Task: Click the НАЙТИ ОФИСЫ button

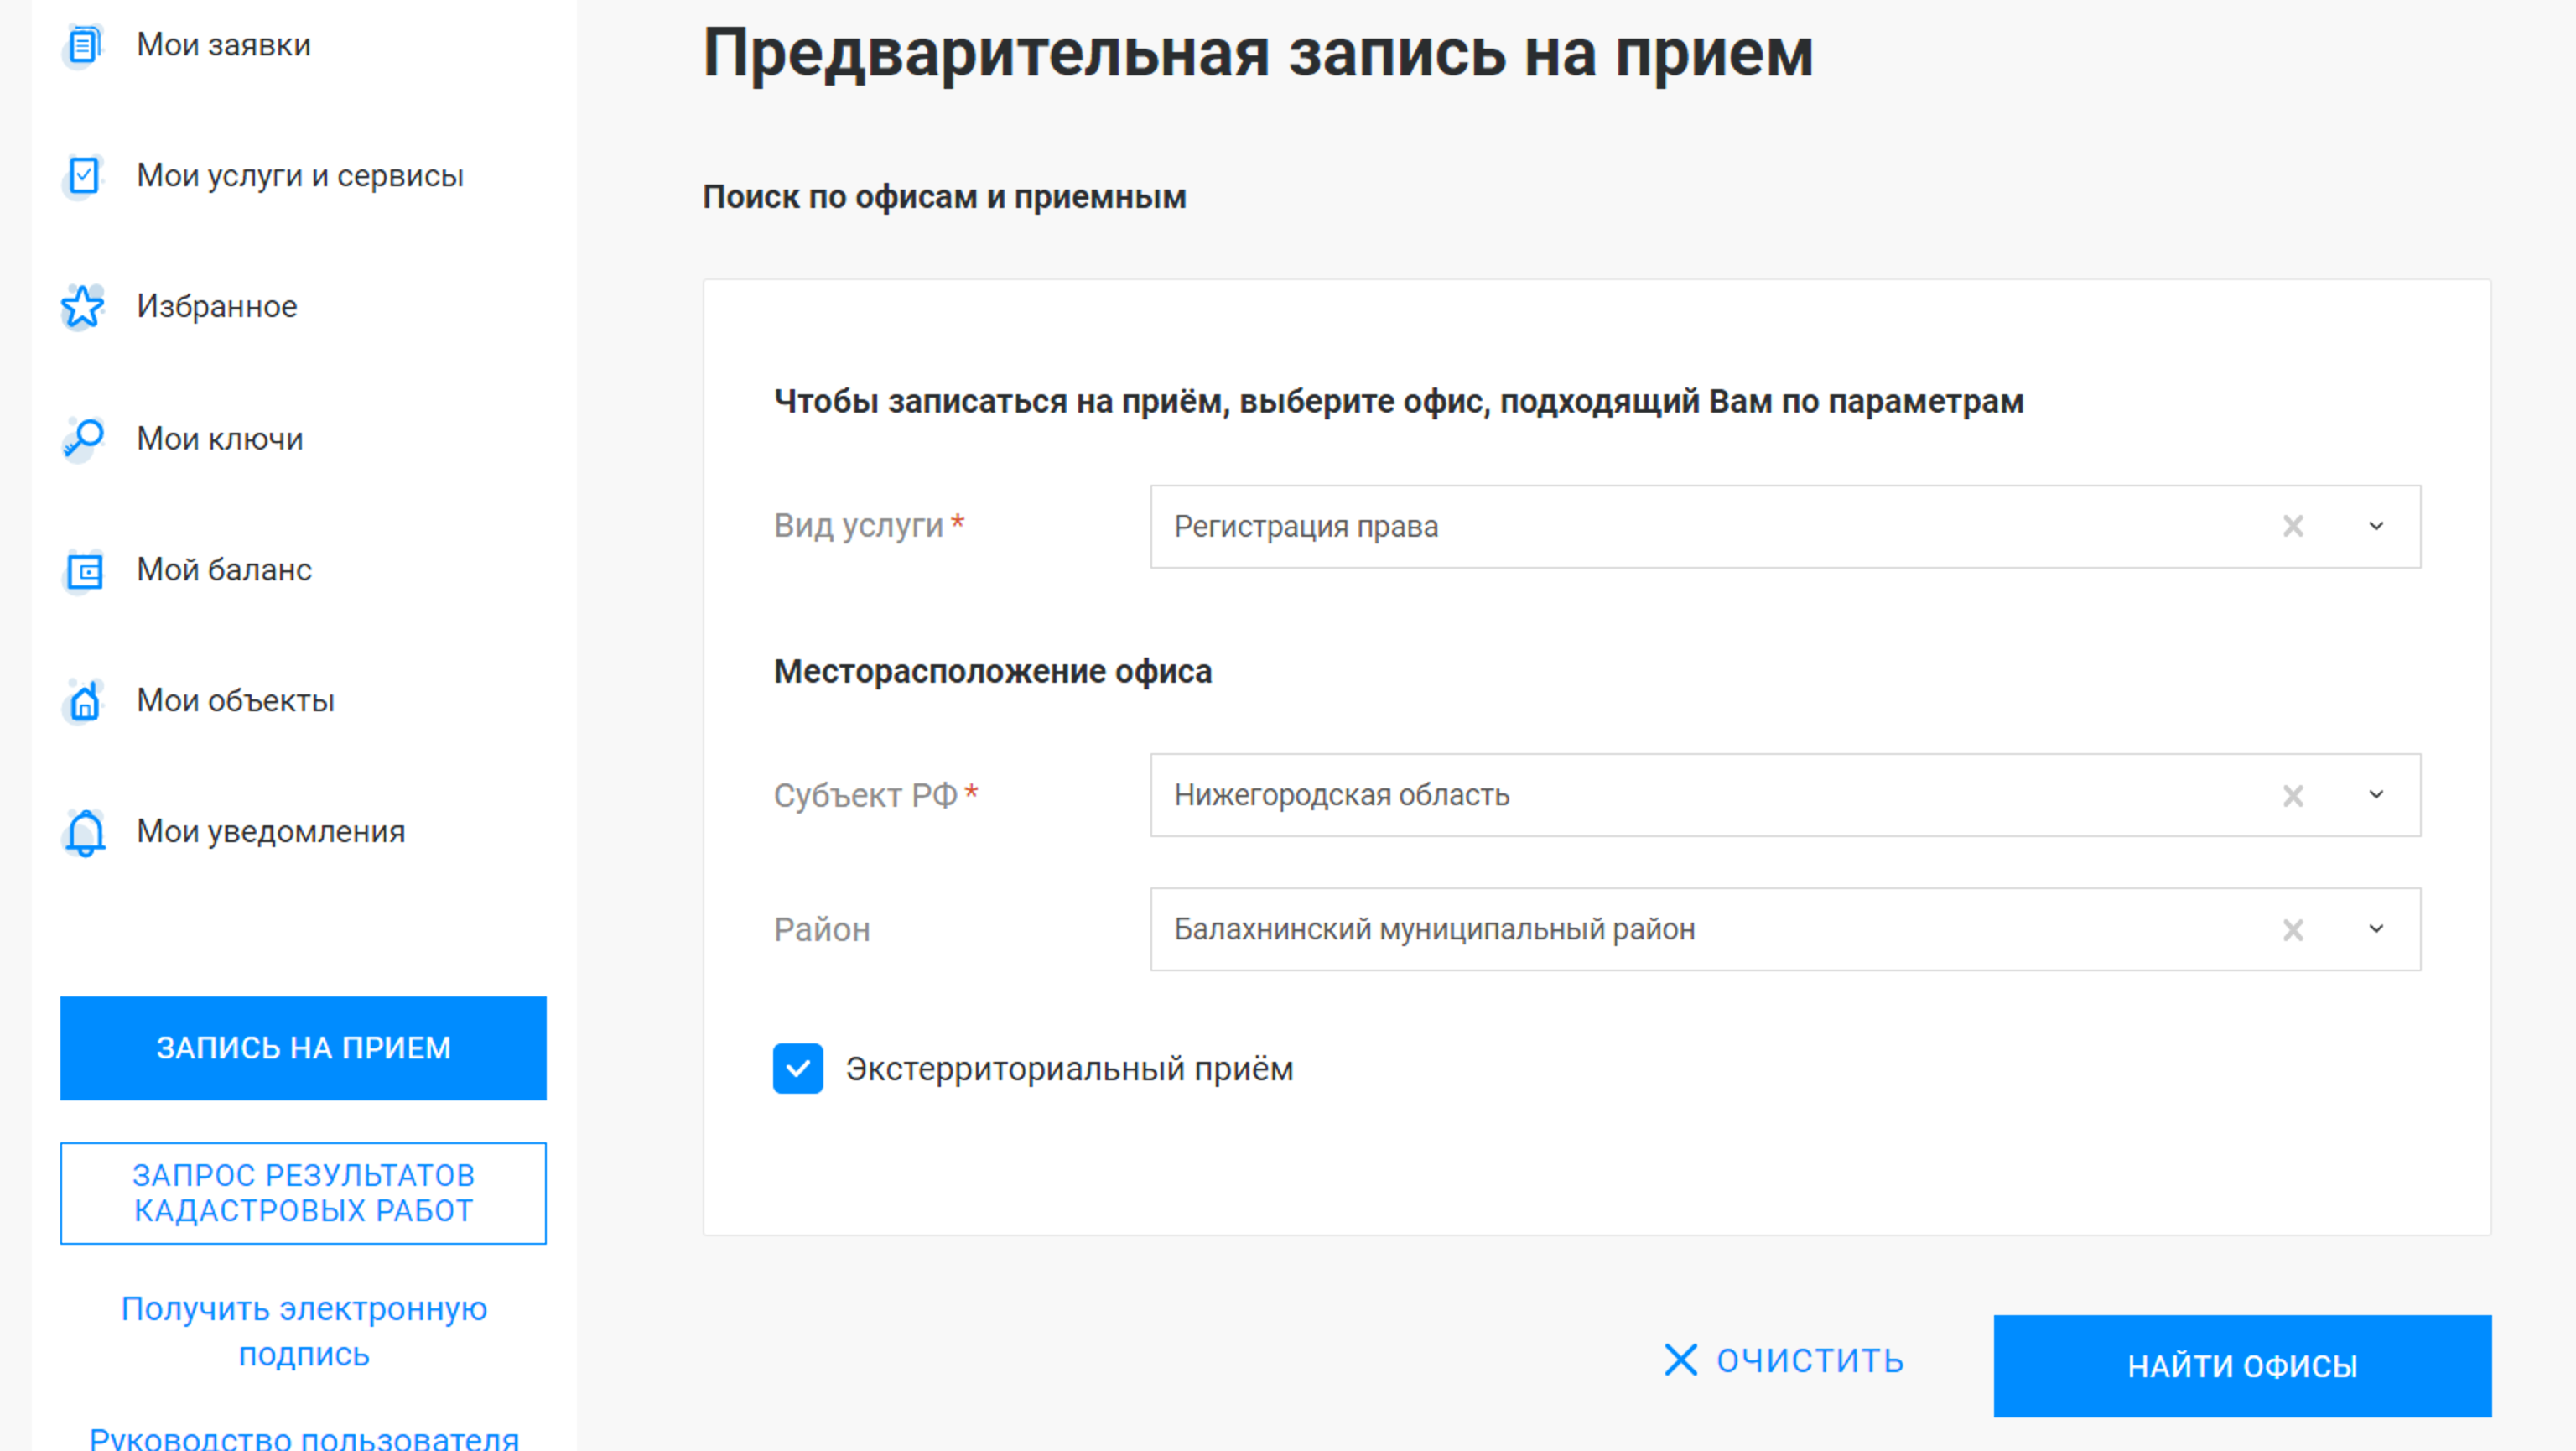Action: click(x=2242, y=1366)
